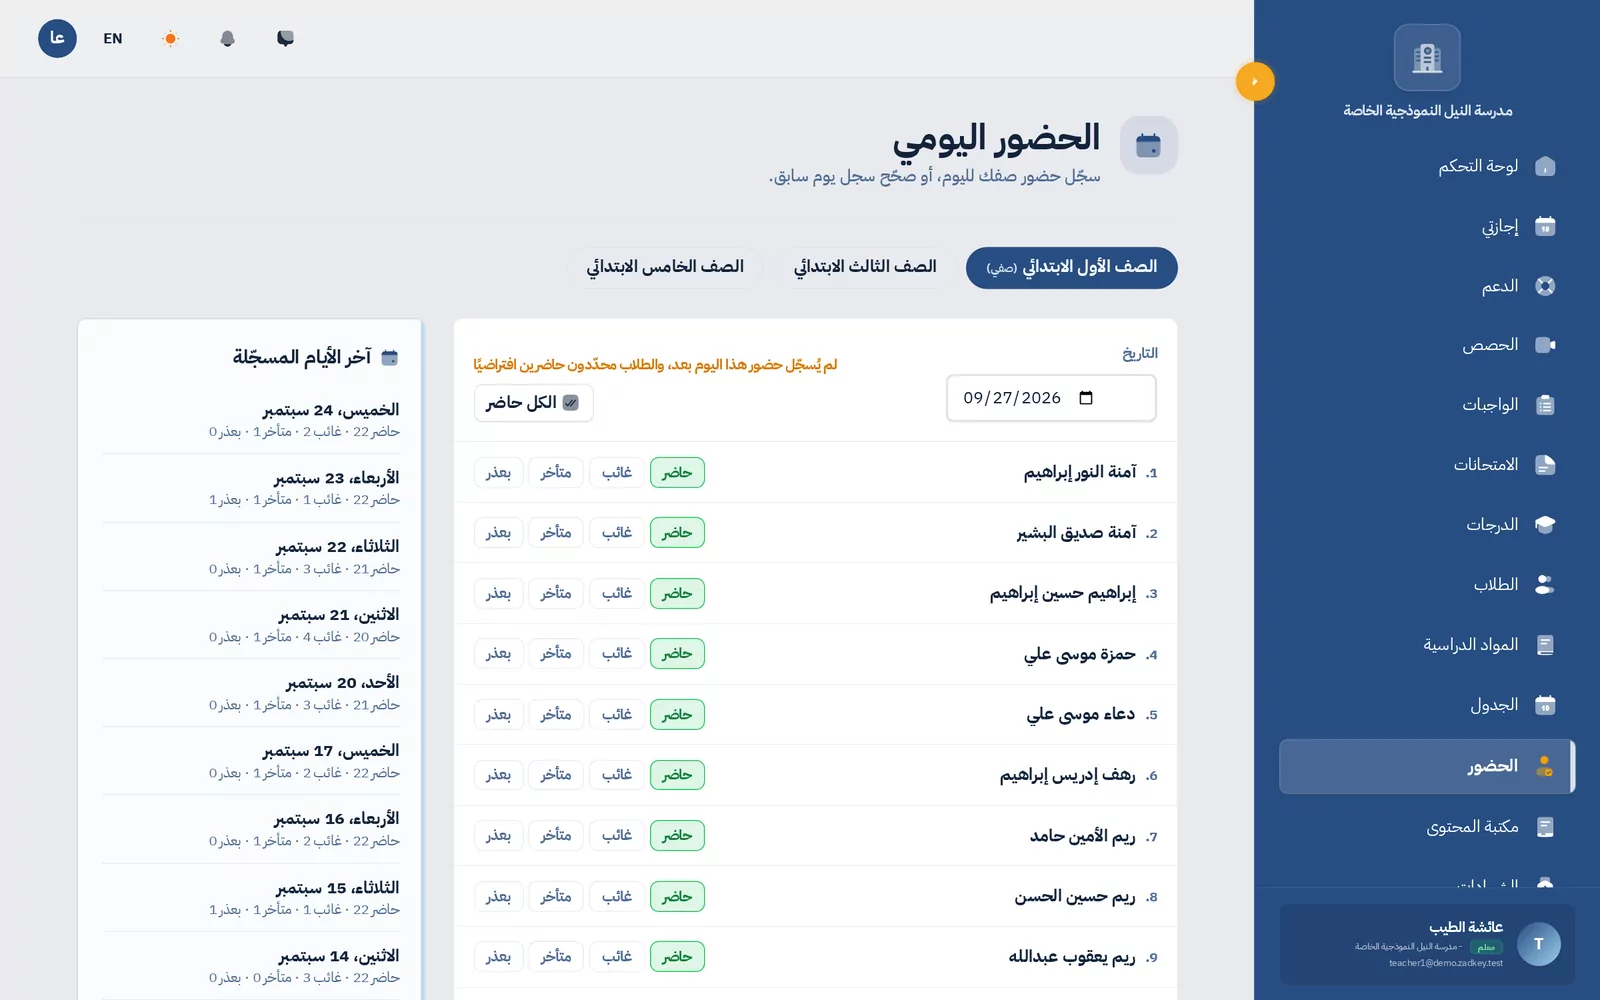Open مكتبة المحتوى menu item
Viewport: 1600px width, 1000px height.
1427,827
